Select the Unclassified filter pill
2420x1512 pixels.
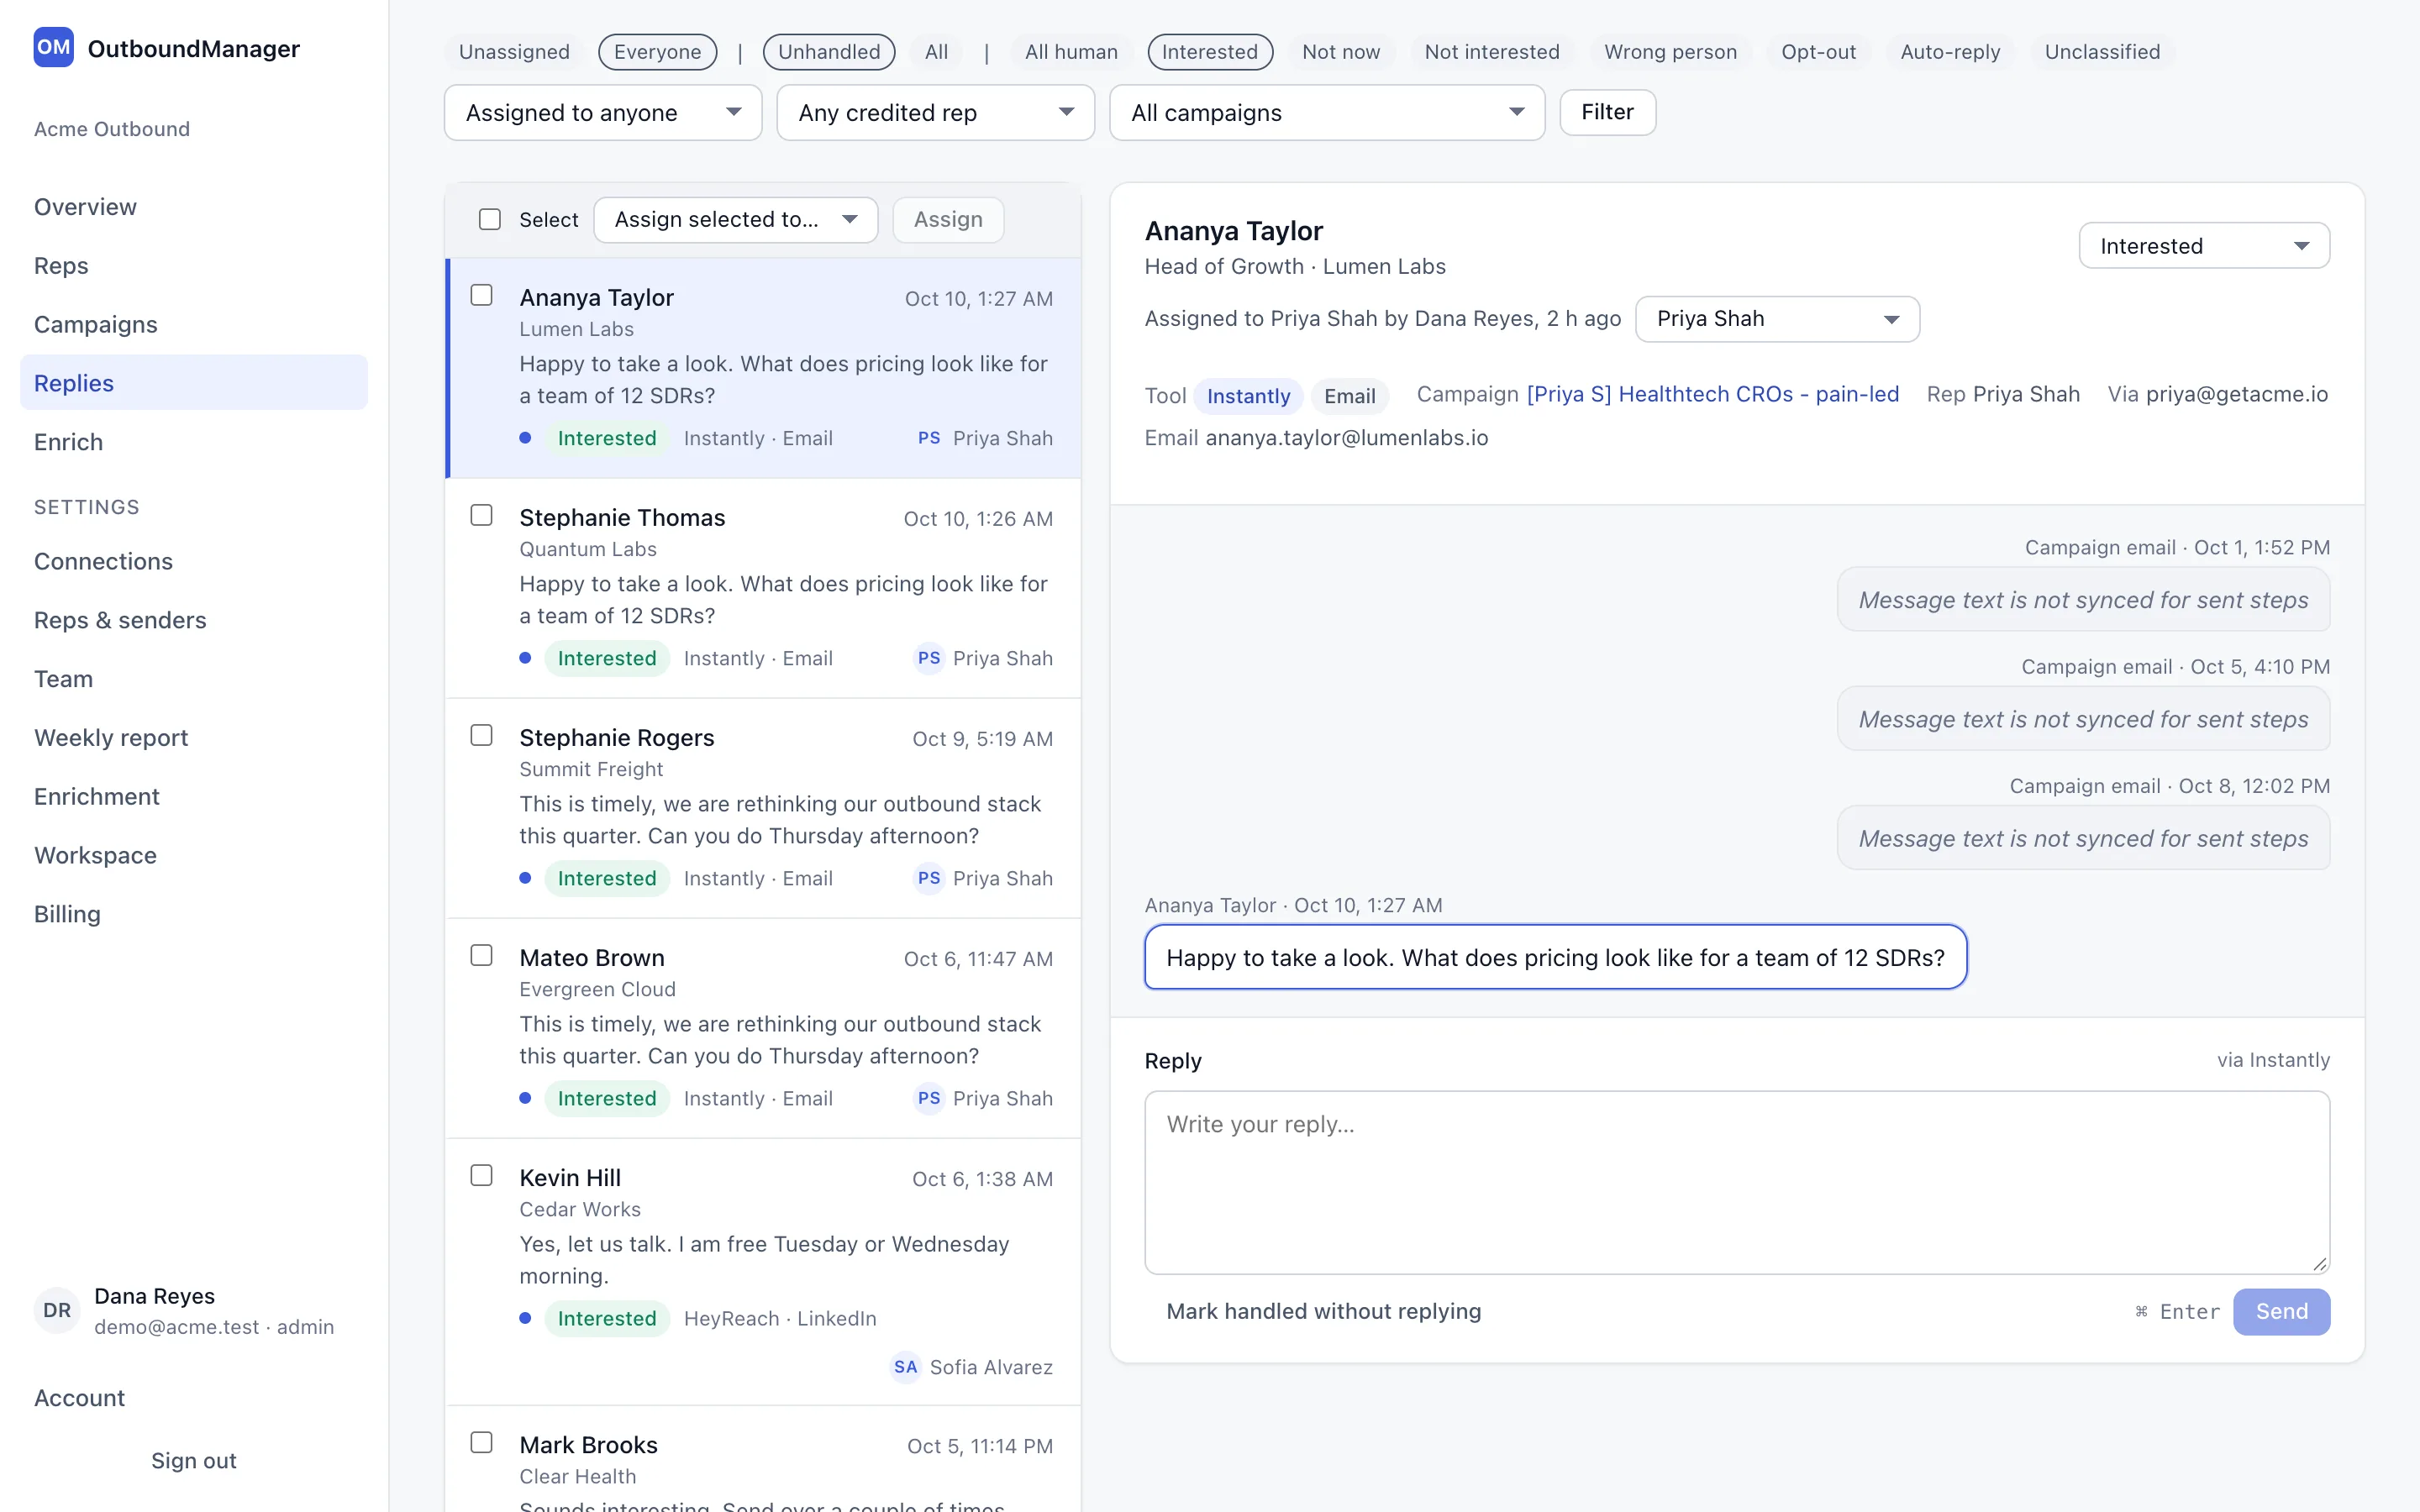click(x=2102, y=52)
